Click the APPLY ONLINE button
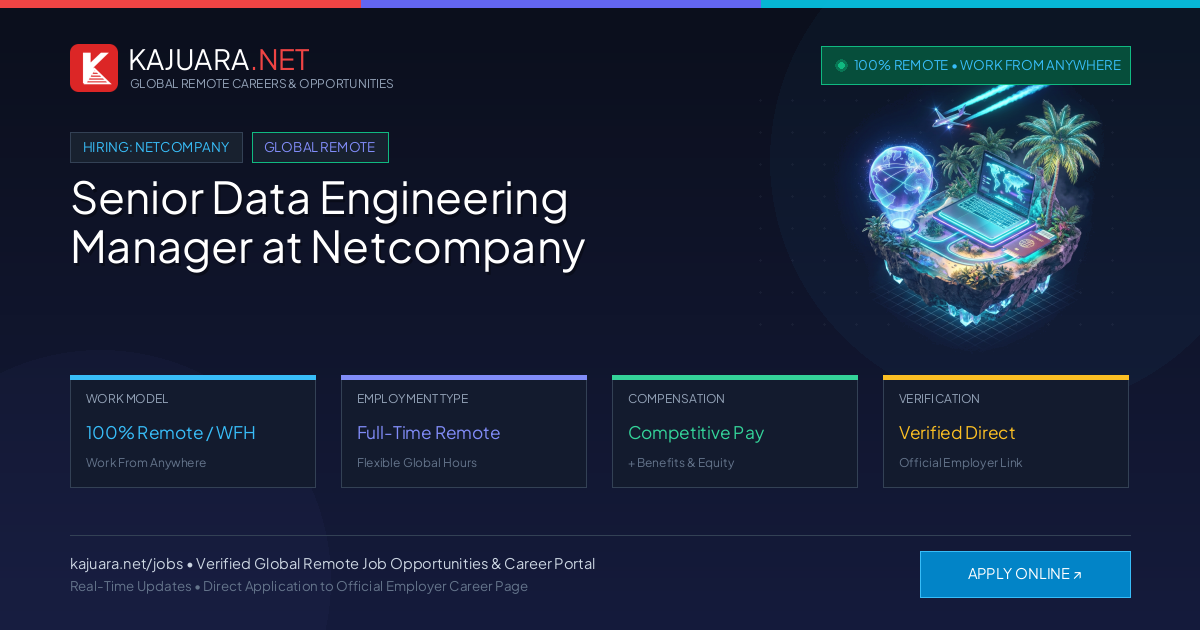1200x630 pixels. pyautogui.click(x=1025, y=574)
